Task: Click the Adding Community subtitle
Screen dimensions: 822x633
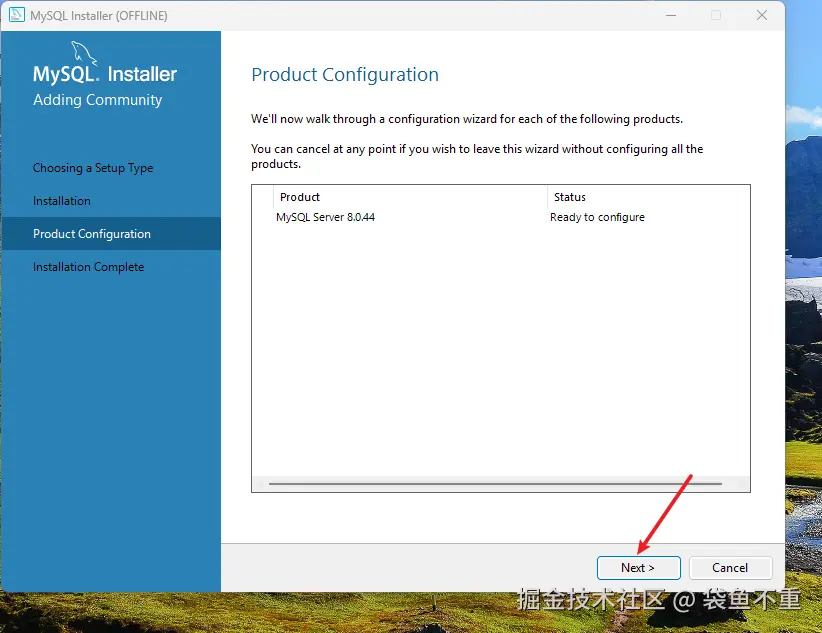Action: pos(98,100)
